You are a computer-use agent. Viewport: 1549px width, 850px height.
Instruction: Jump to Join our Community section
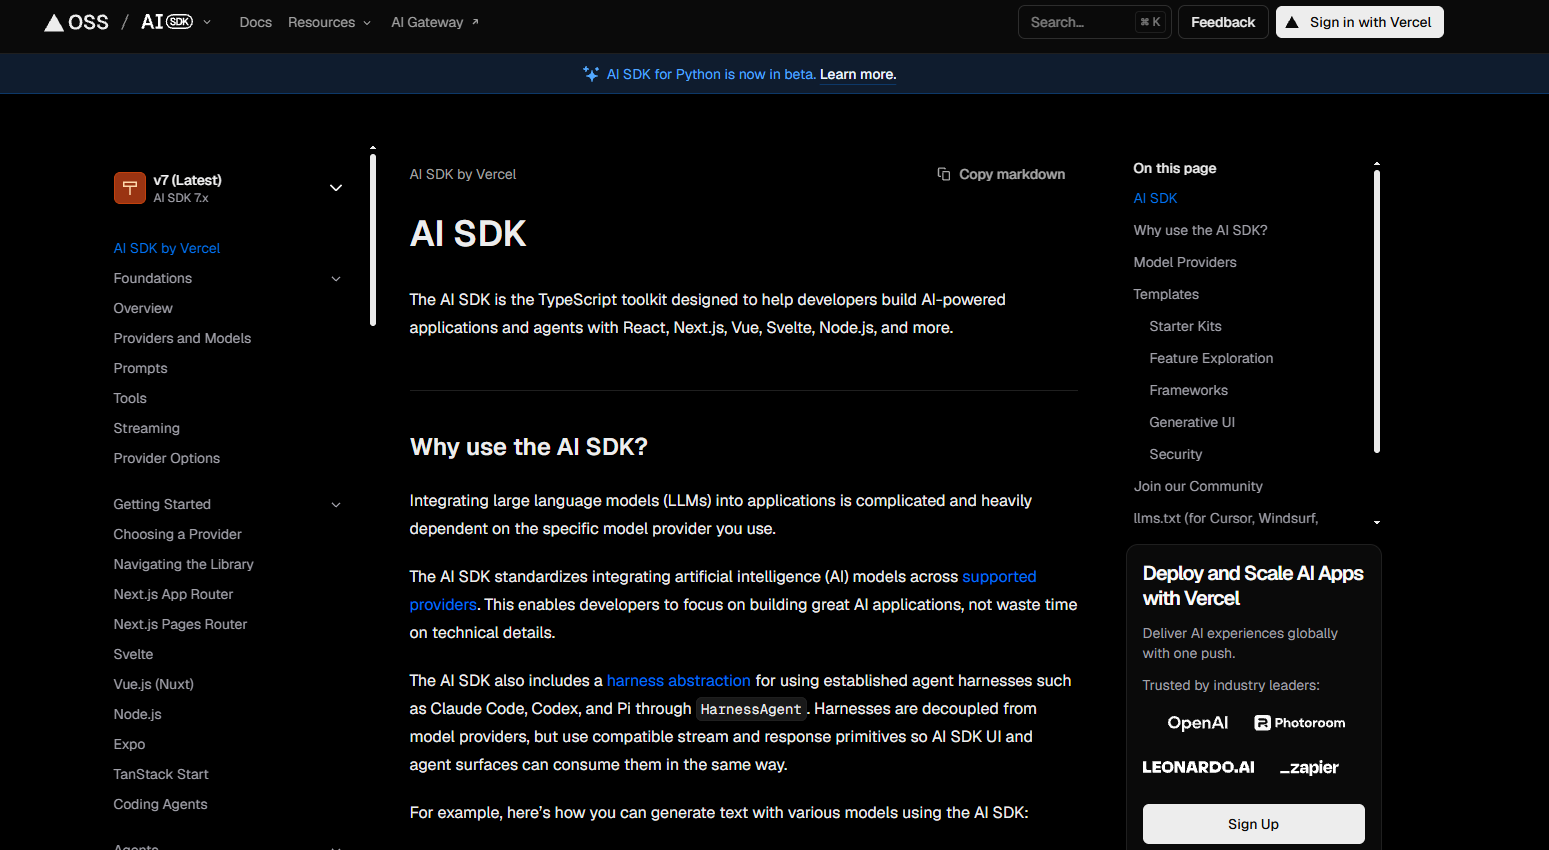[1198, 486]
